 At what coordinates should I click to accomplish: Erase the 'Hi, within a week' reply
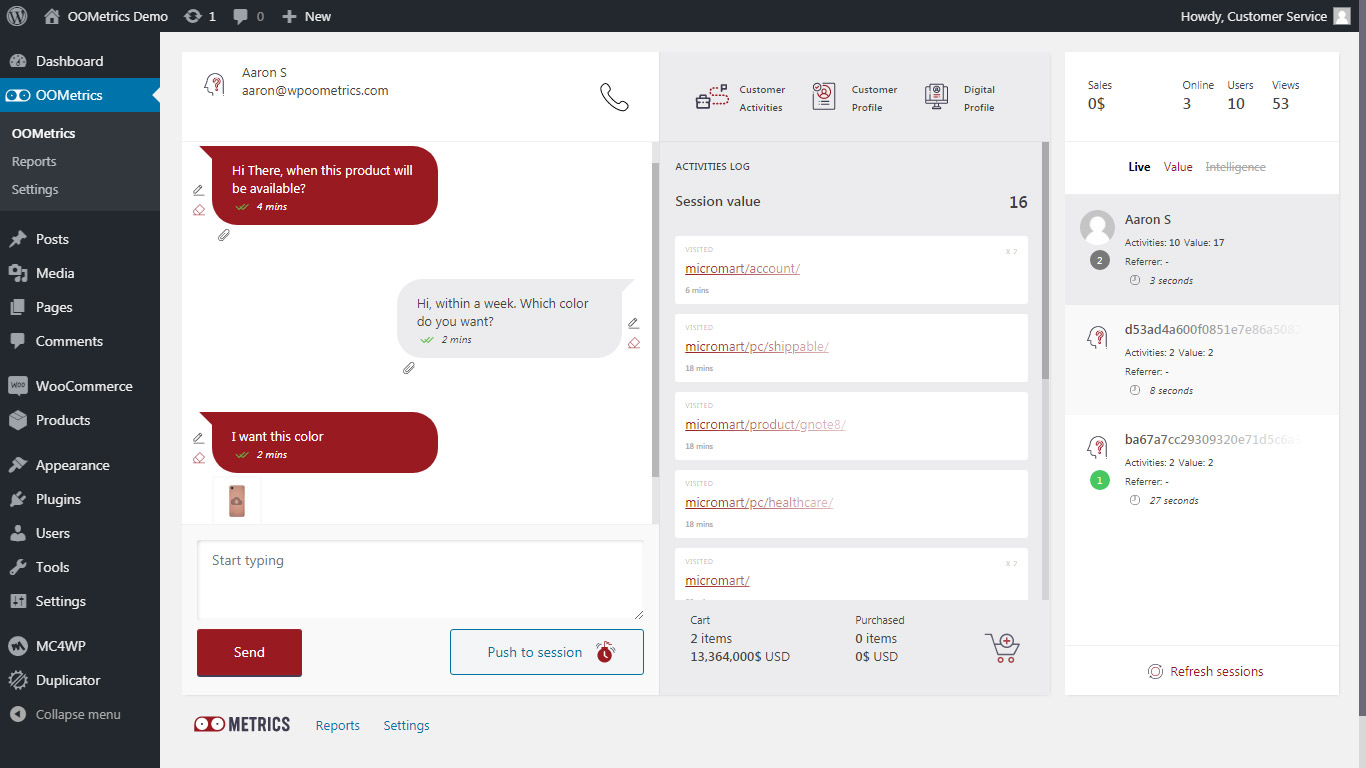(633, 343)
